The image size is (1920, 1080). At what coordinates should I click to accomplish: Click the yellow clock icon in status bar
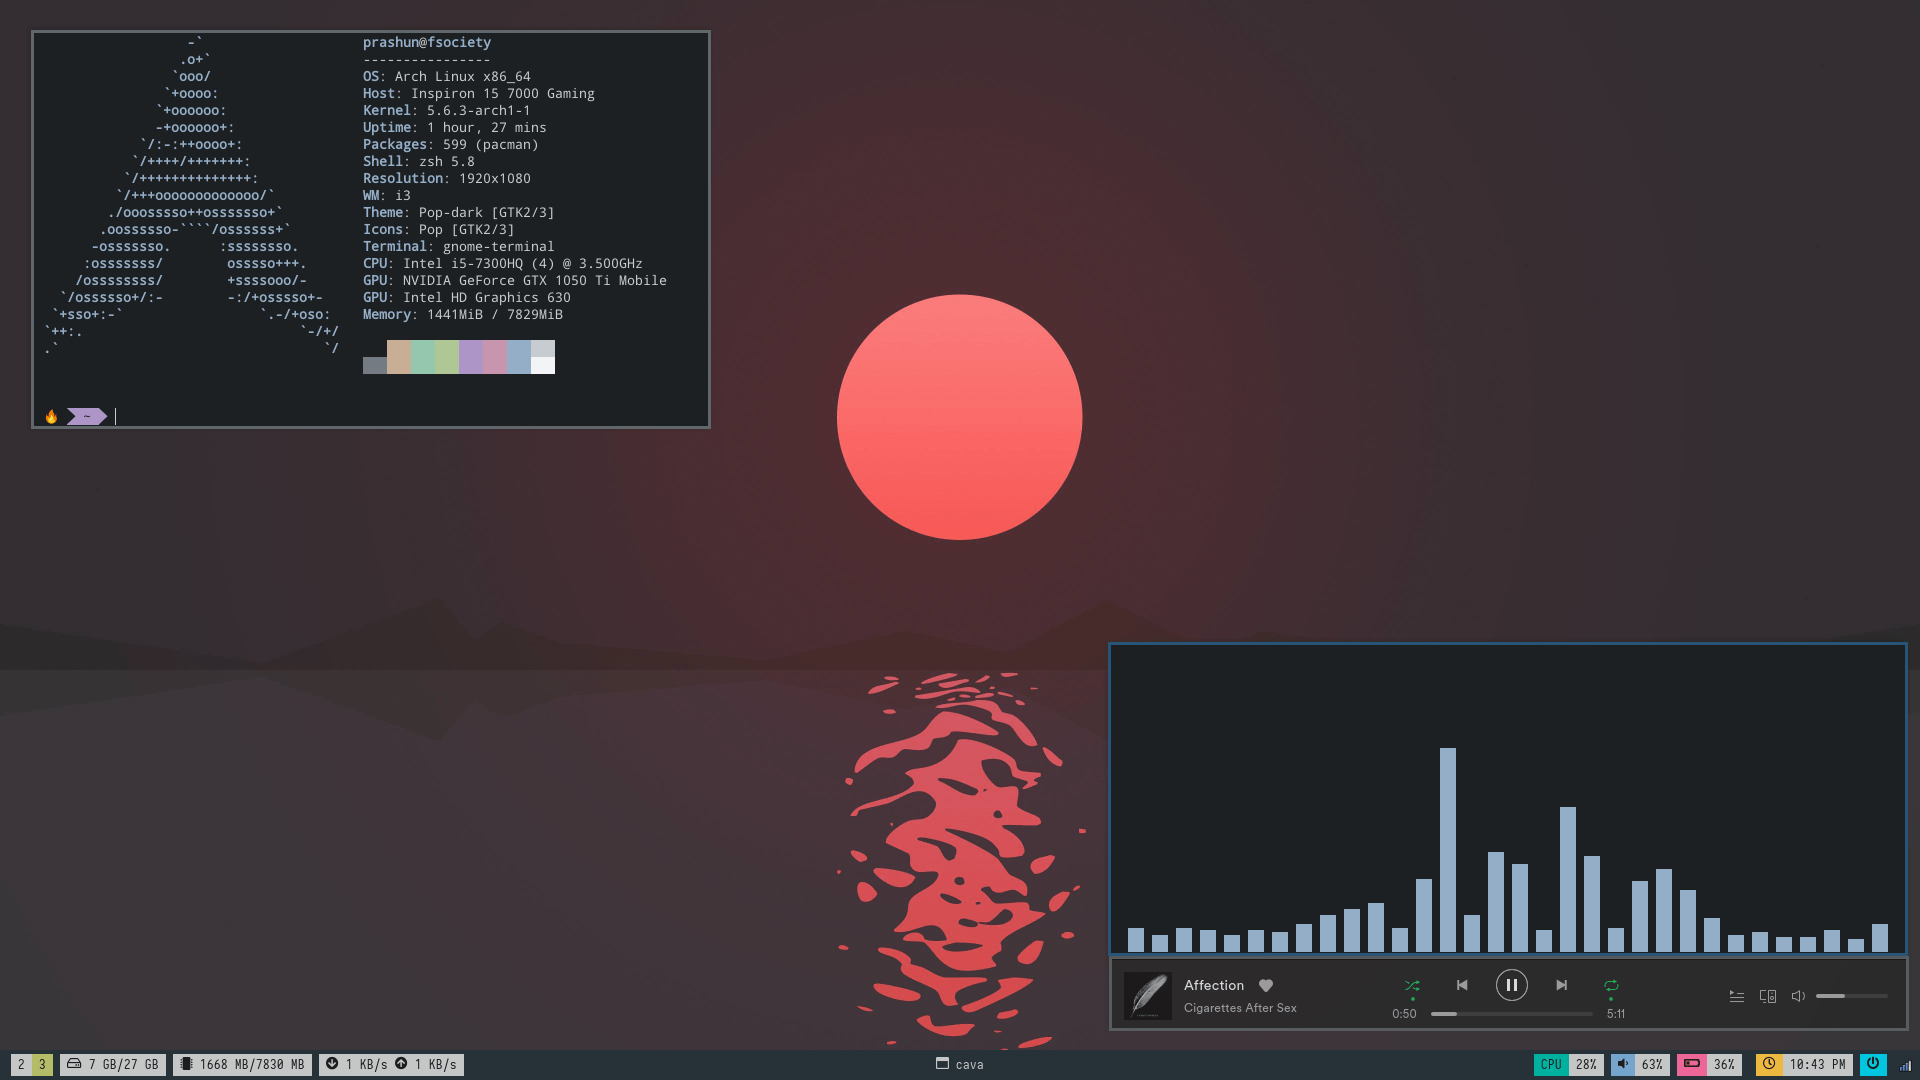[x=1769, y=1064]
